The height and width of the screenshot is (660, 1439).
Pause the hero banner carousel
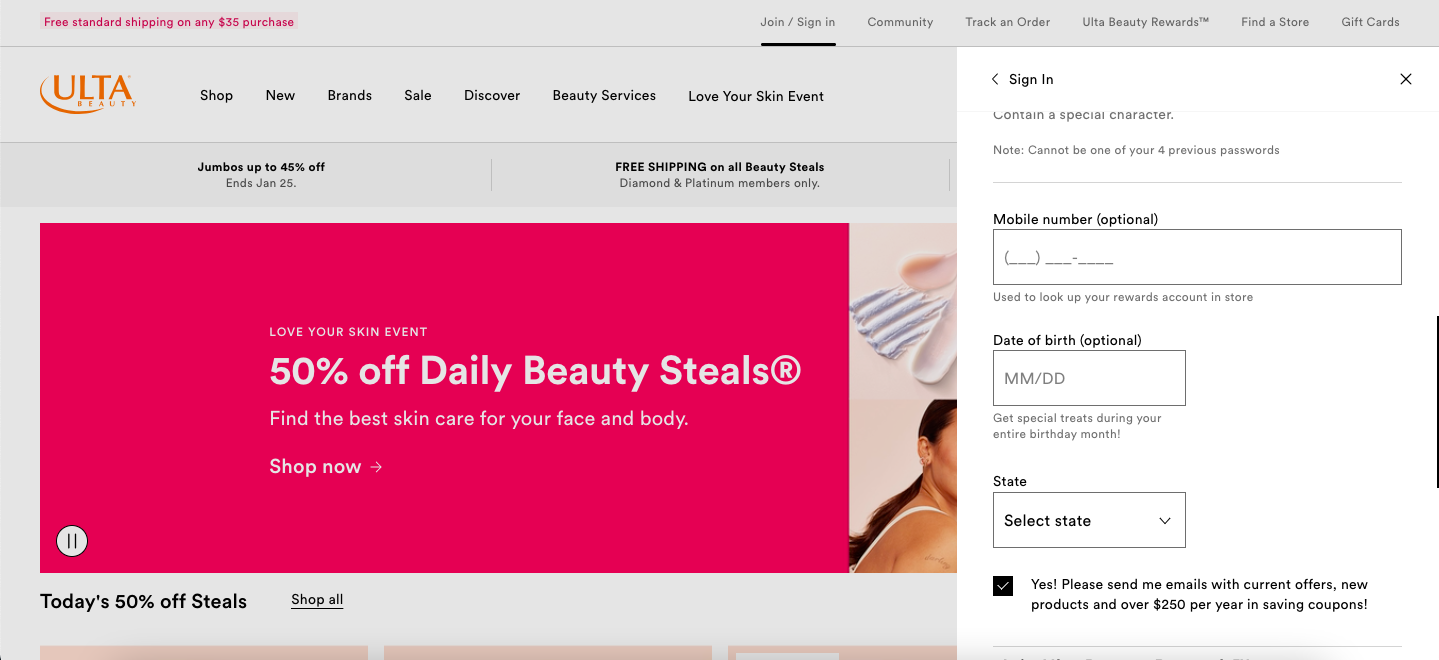pyautogui.click(x=72, y=541)
